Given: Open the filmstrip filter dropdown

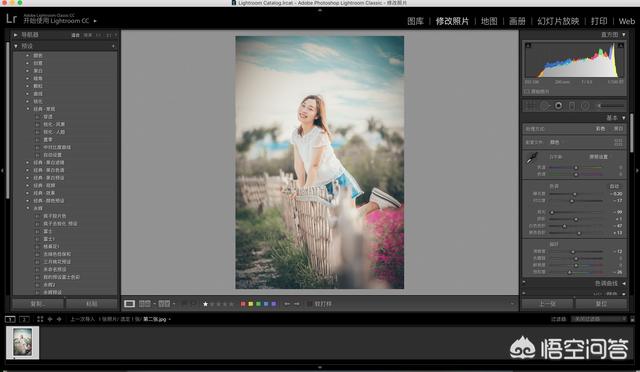Looking at the screenshot, I should [x=599, y=319].
